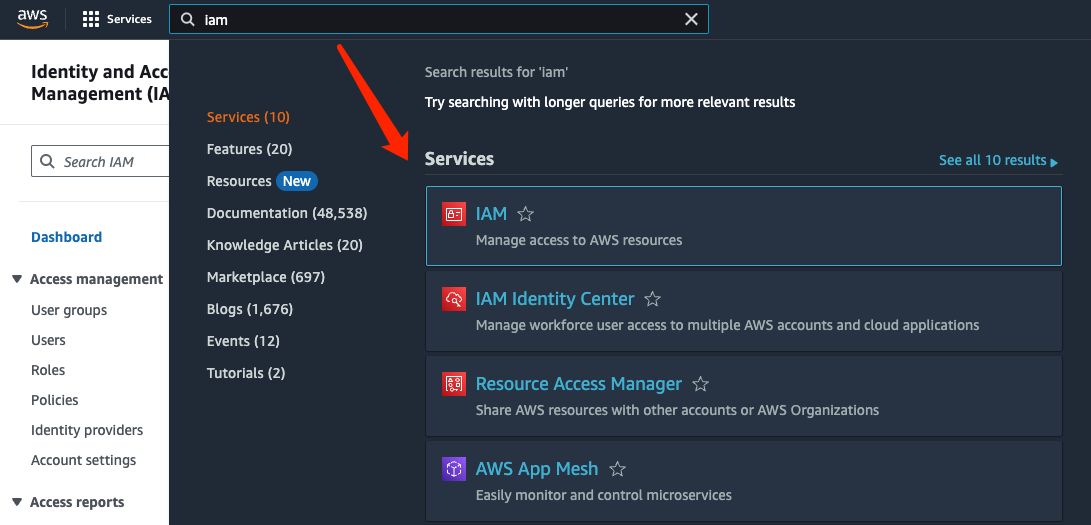This screenshot has width=1091, height=525.
Task: Open User groups in the sidebar
Action: point(69,310)
